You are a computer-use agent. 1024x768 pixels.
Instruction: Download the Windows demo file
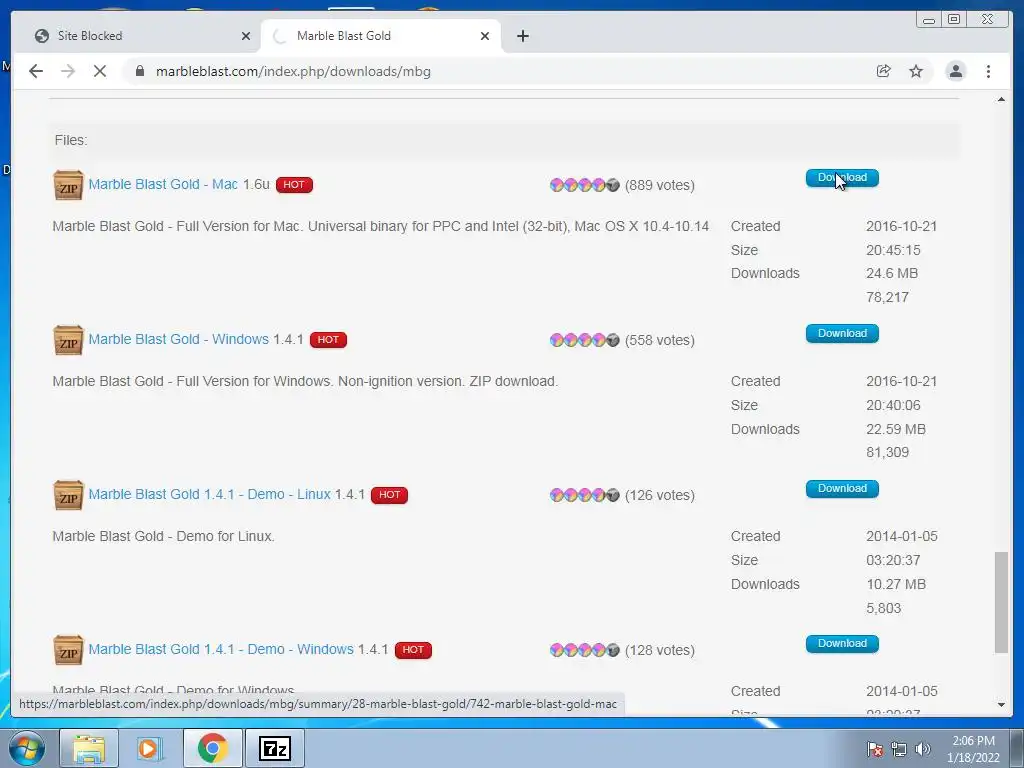click(842, 643)
